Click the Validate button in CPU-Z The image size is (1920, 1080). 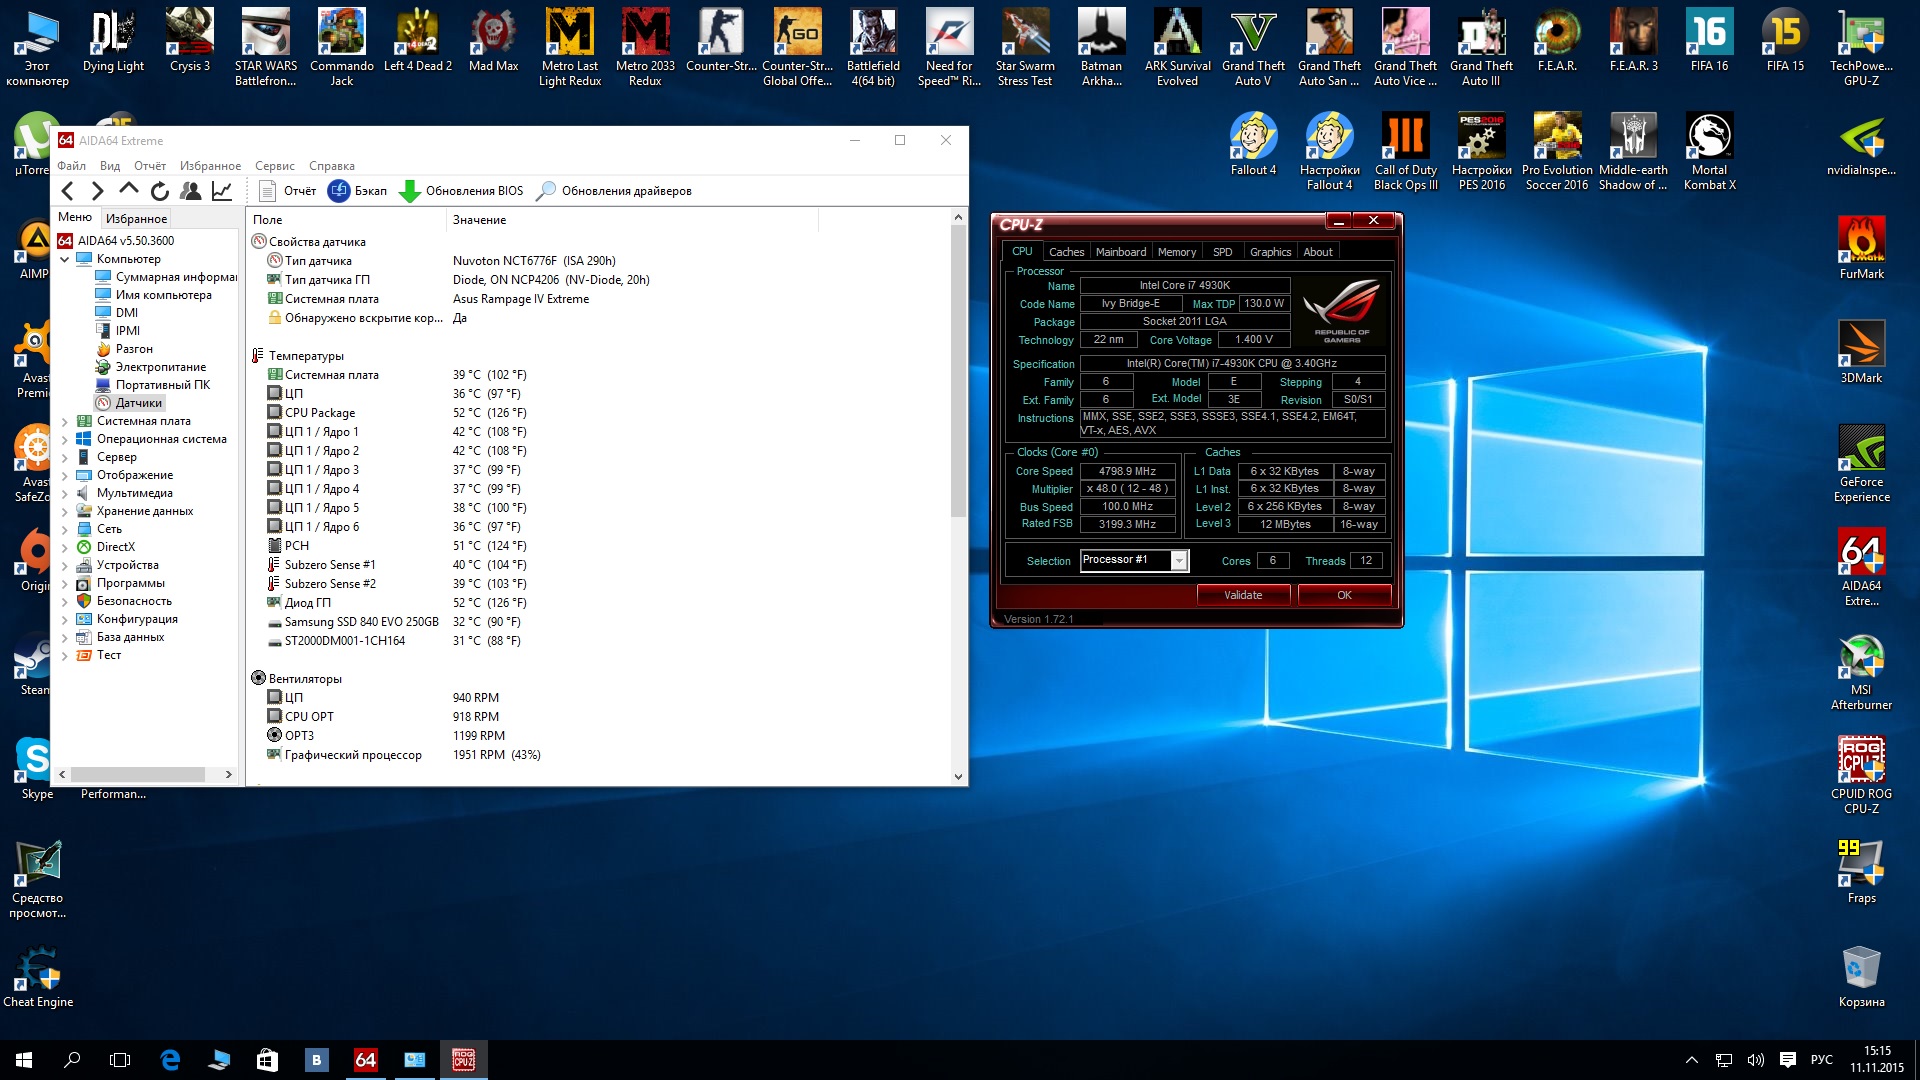tap(1243, 595)
